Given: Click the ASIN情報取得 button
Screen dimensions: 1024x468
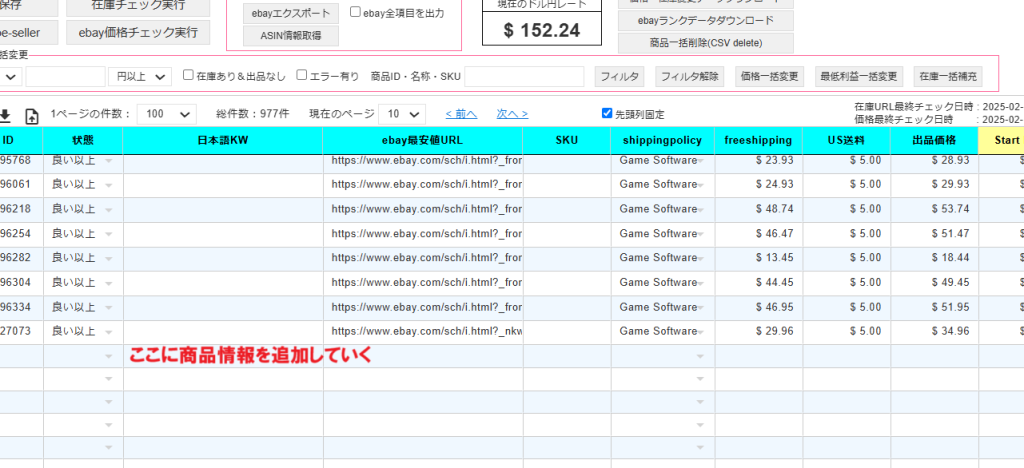Looking at the screenshot, I should pyautogui.click(x=291, y=36).
